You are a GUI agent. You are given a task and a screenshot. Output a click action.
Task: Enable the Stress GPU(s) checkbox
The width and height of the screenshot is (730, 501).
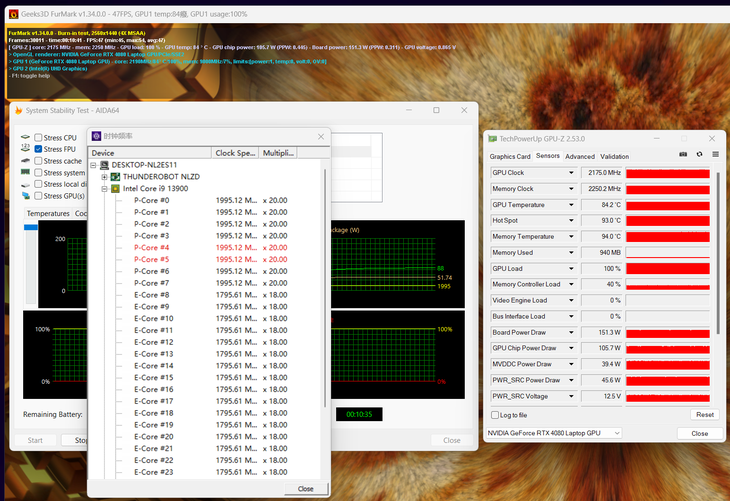tap(38, 196)
